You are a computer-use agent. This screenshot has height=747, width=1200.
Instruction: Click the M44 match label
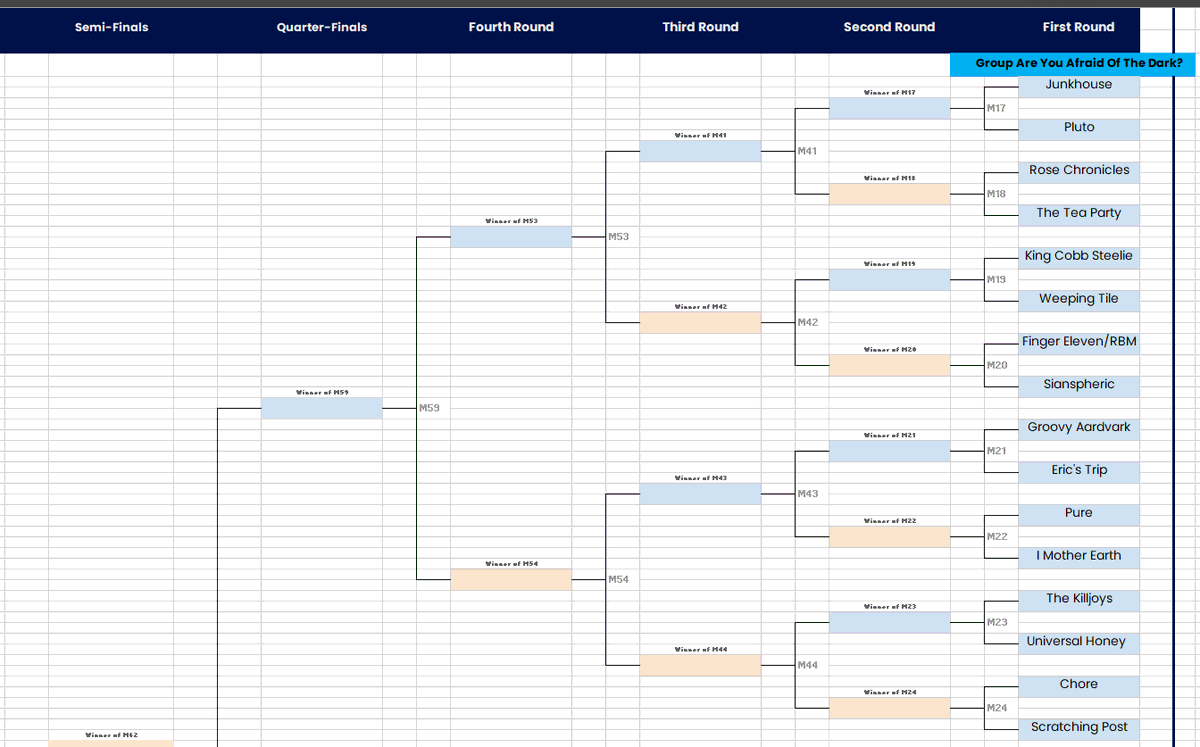tap(808, 665)
